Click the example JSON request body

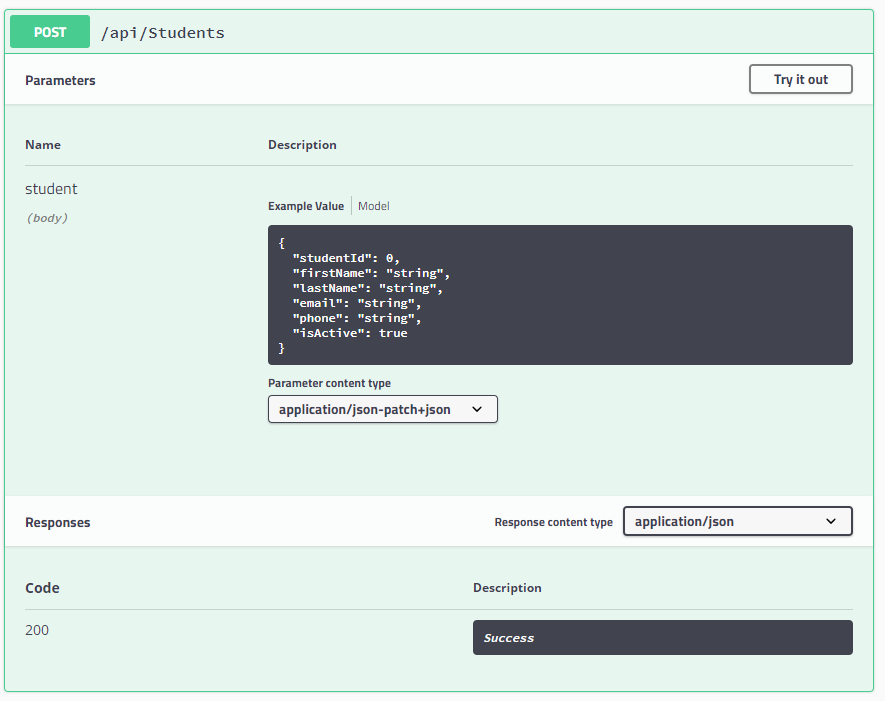pos(560,295)
